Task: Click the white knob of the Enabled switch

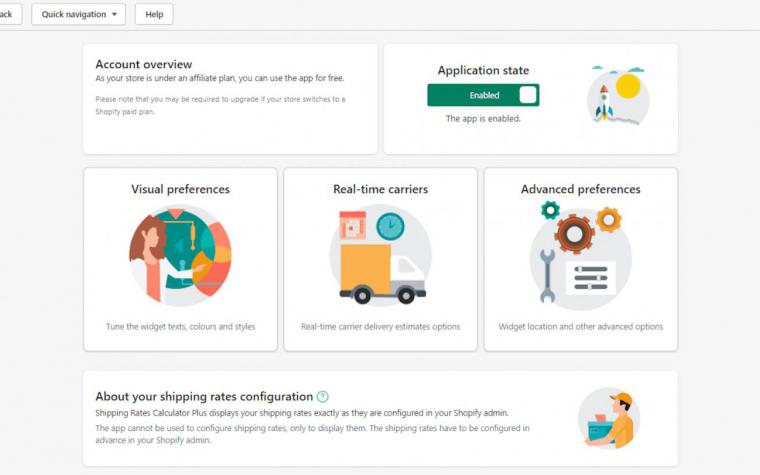Action: [x=528, y=95]
